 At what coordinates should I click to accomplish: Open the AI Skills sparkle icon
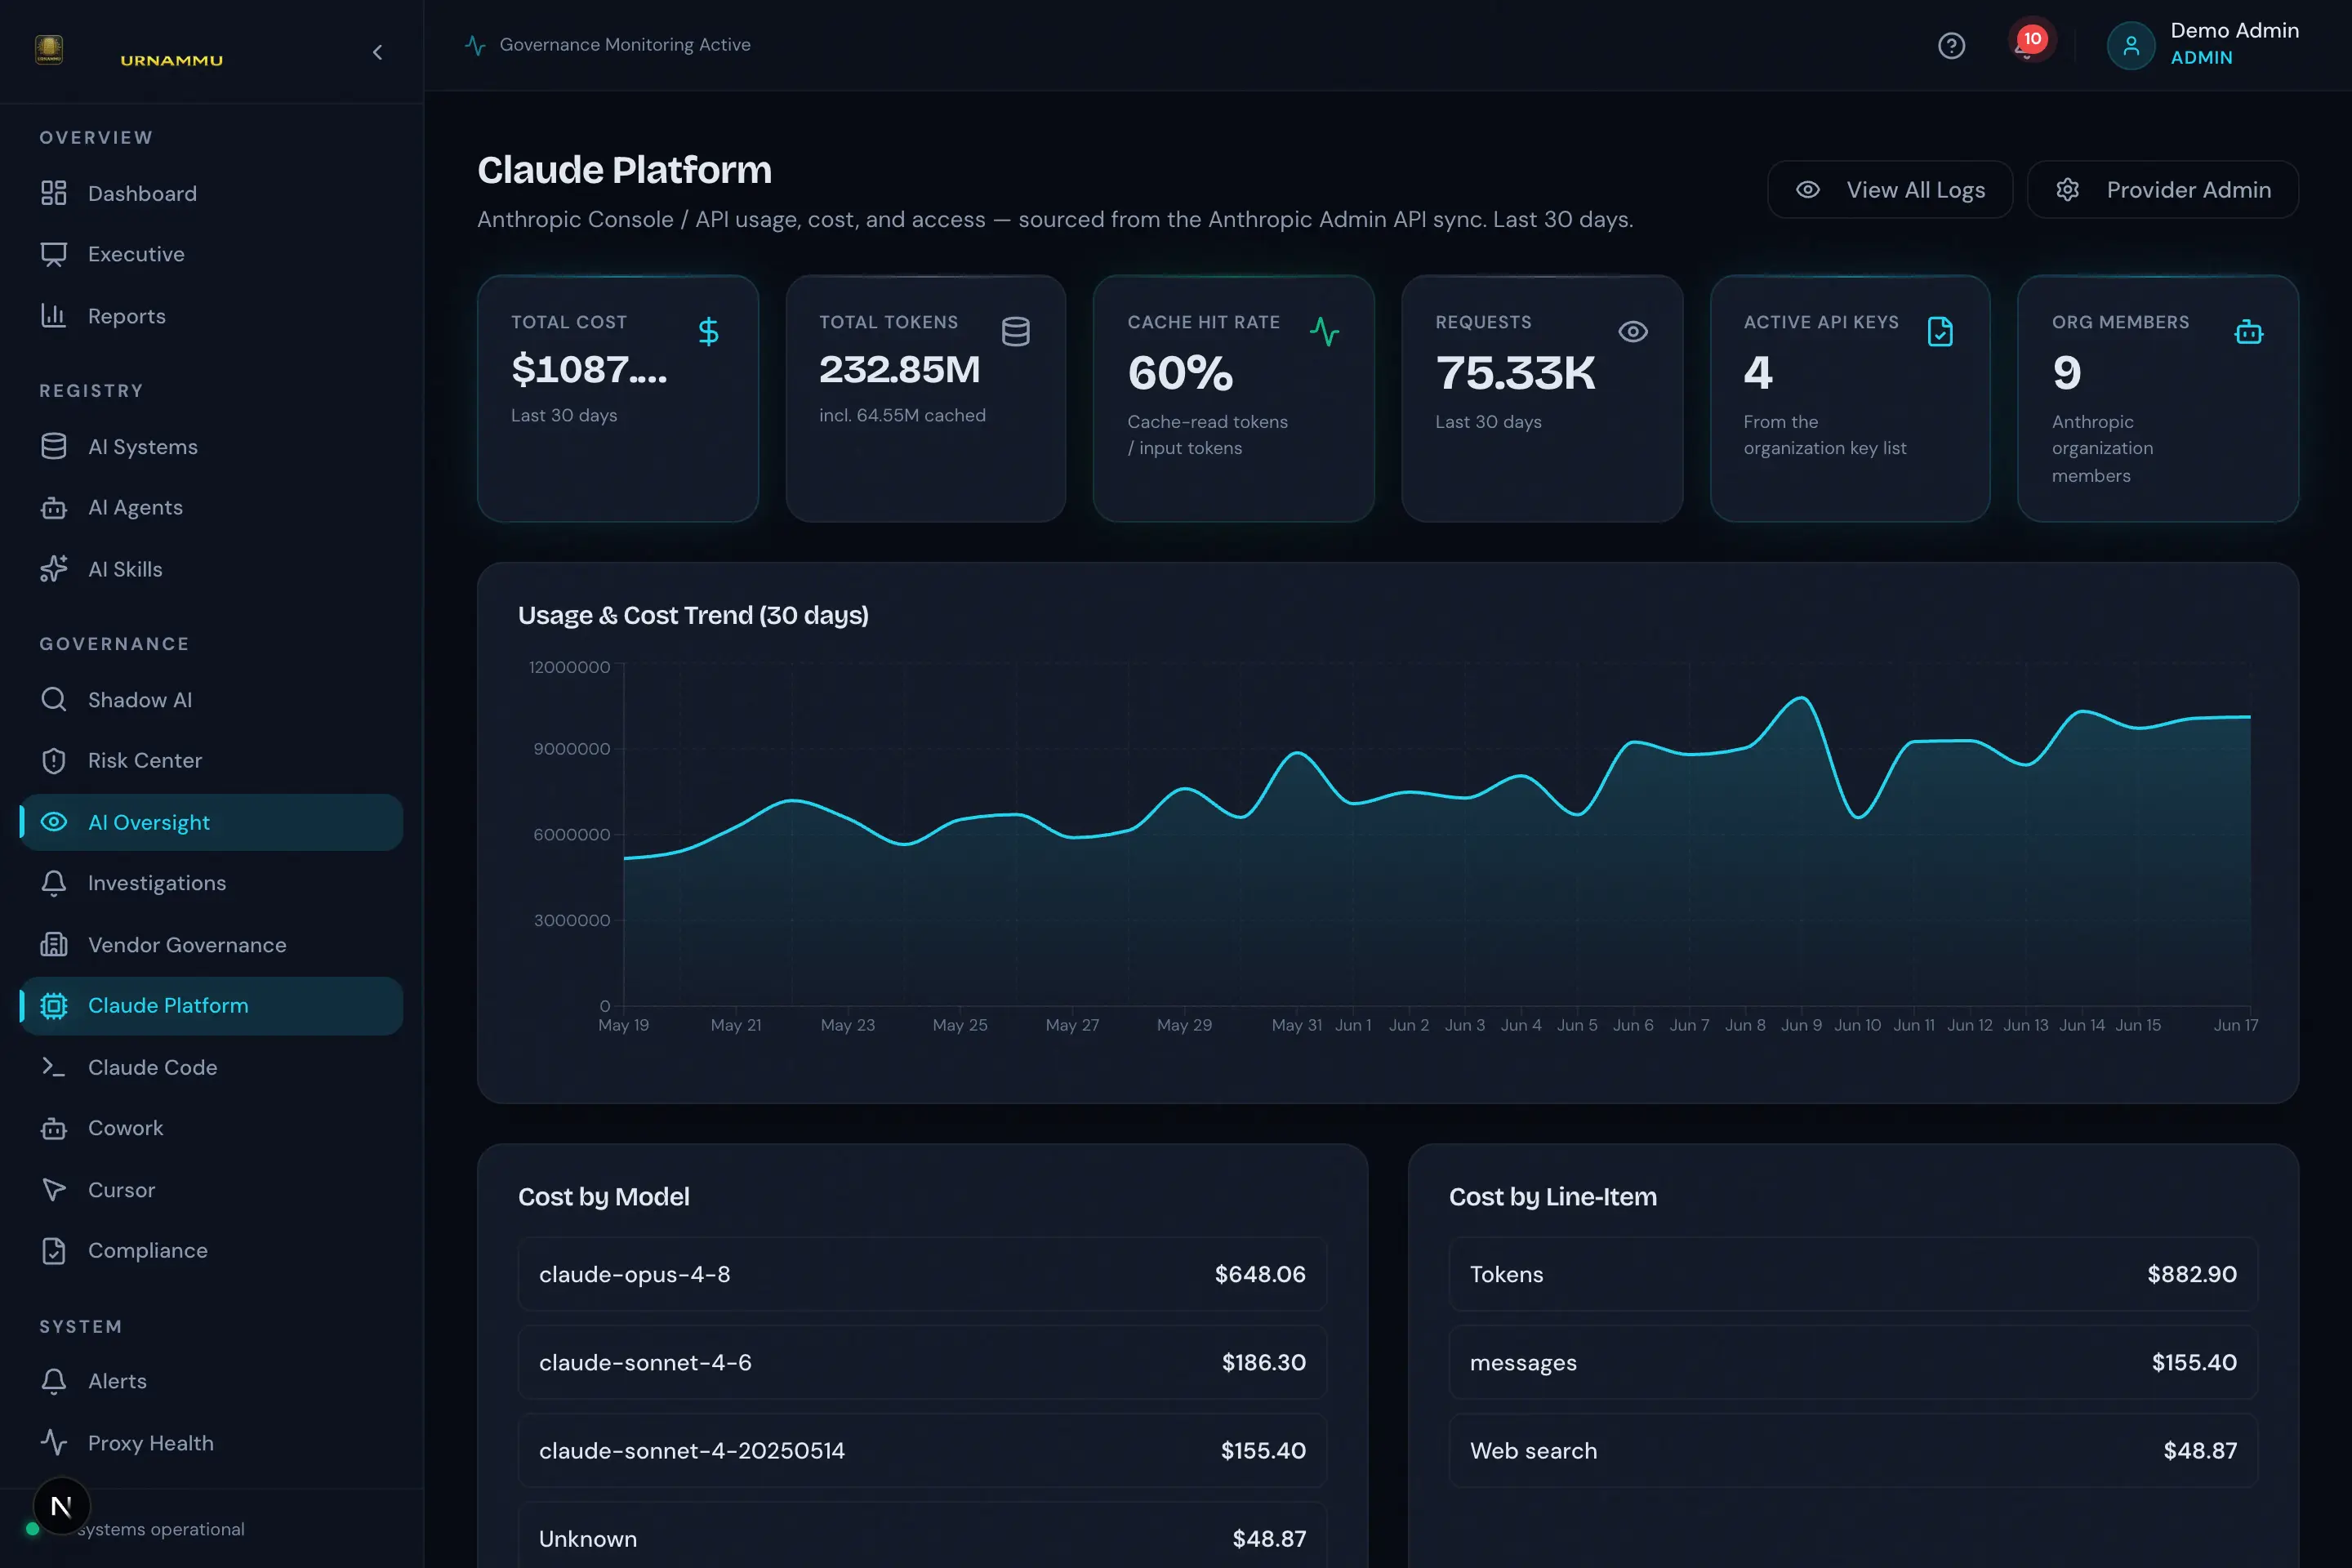click(x=54, y=569)
